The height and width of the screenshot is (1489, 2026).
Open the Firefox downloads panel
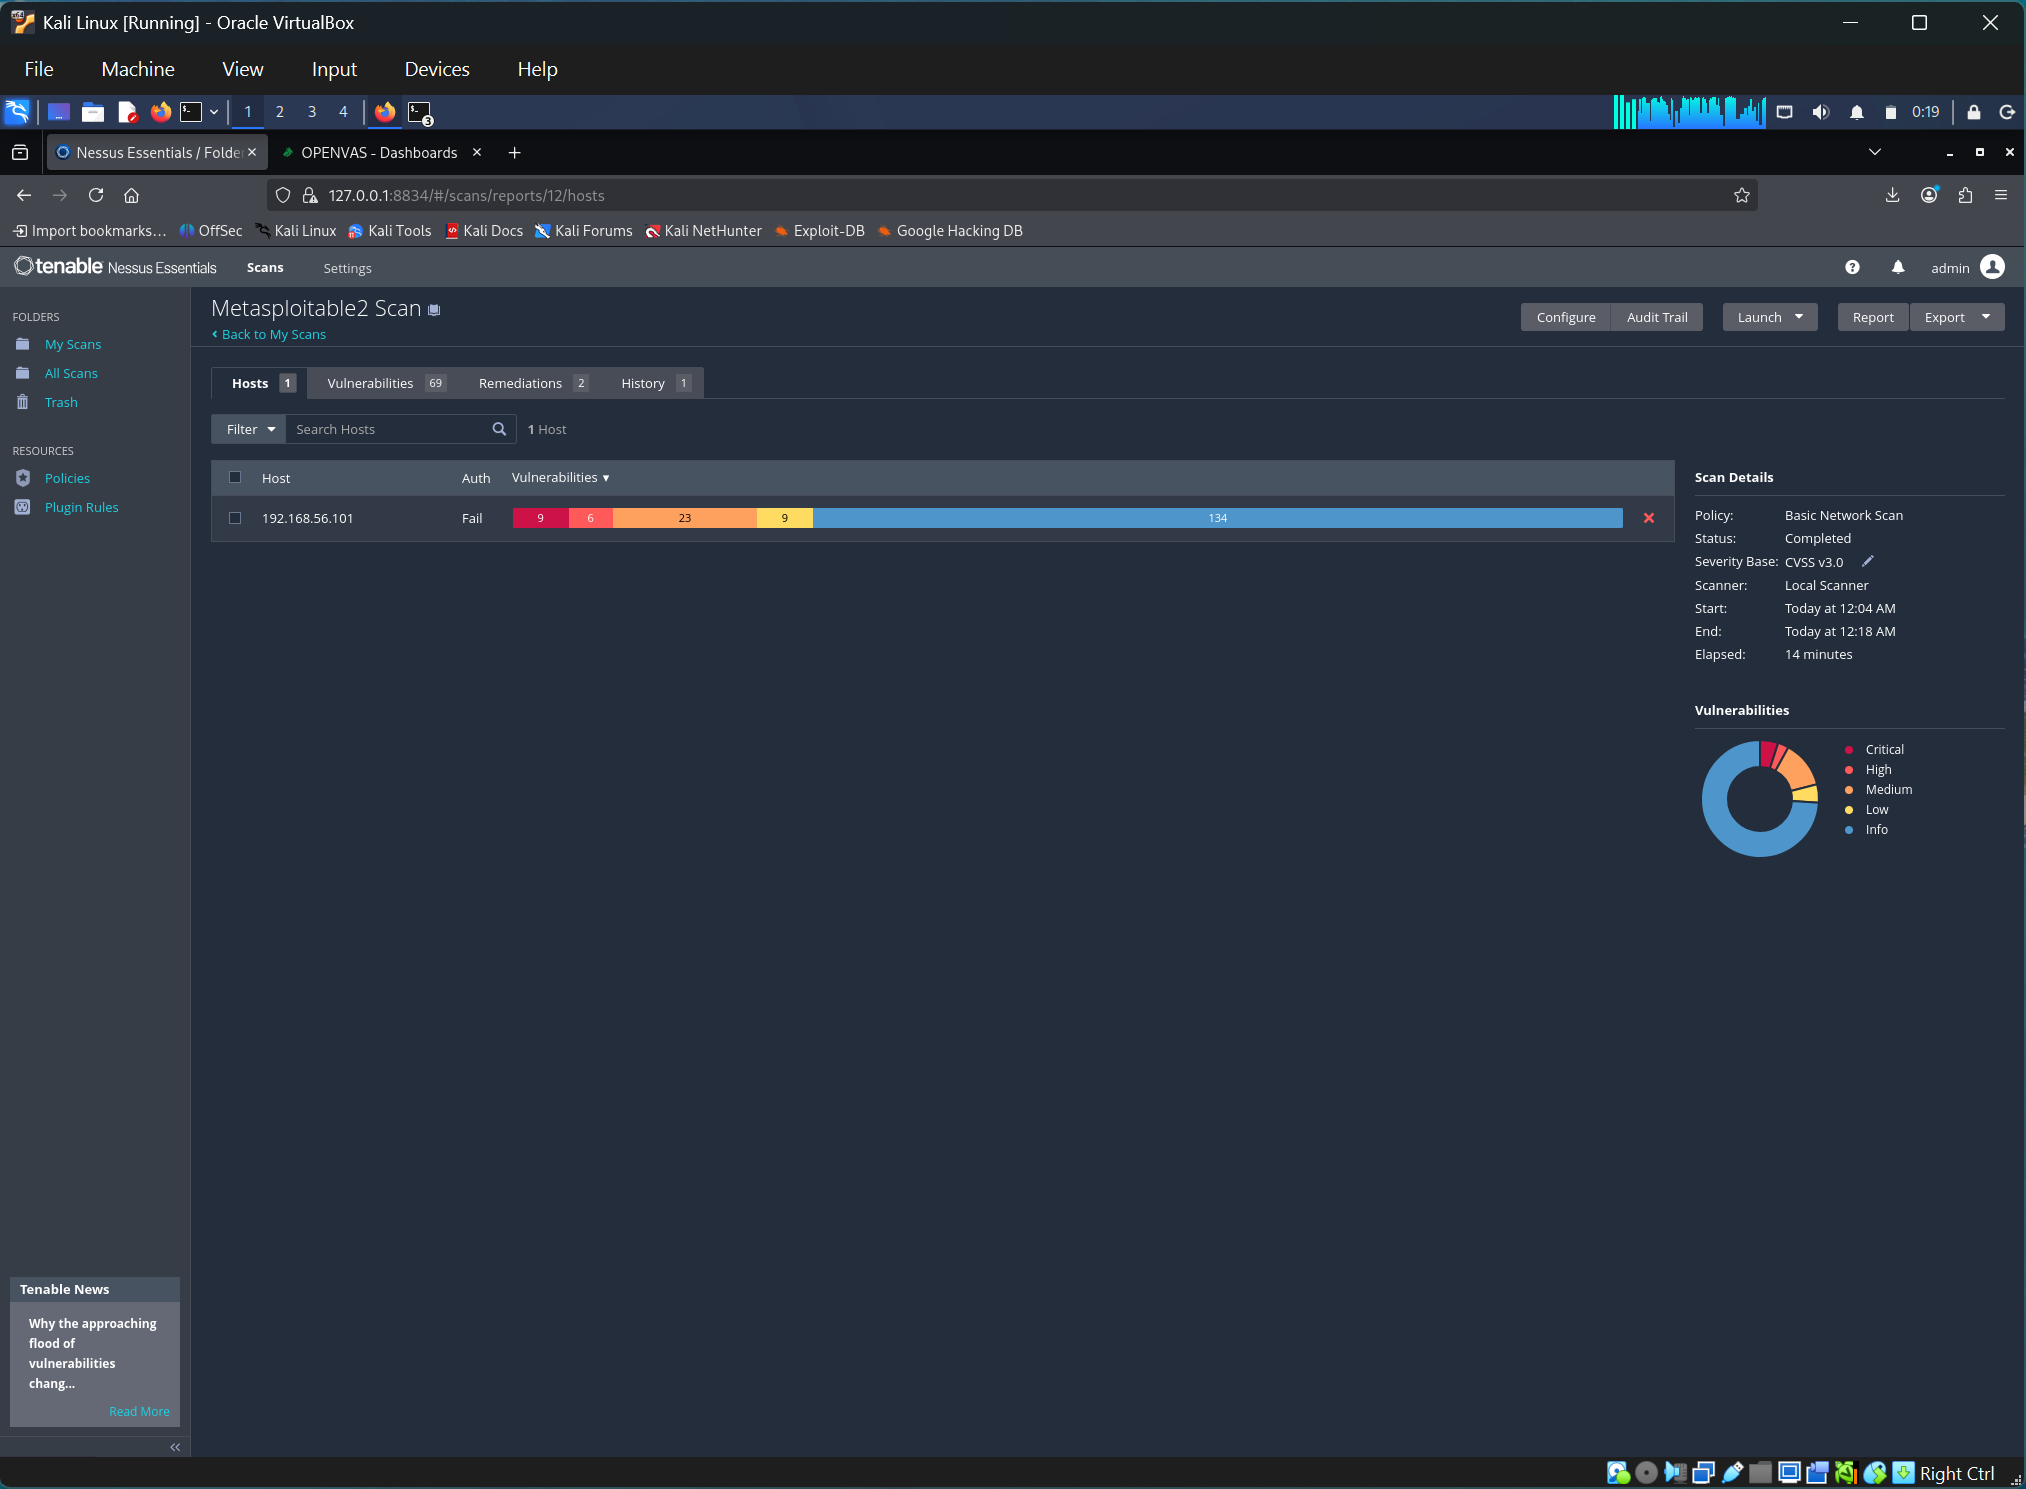coord(1892,195)
